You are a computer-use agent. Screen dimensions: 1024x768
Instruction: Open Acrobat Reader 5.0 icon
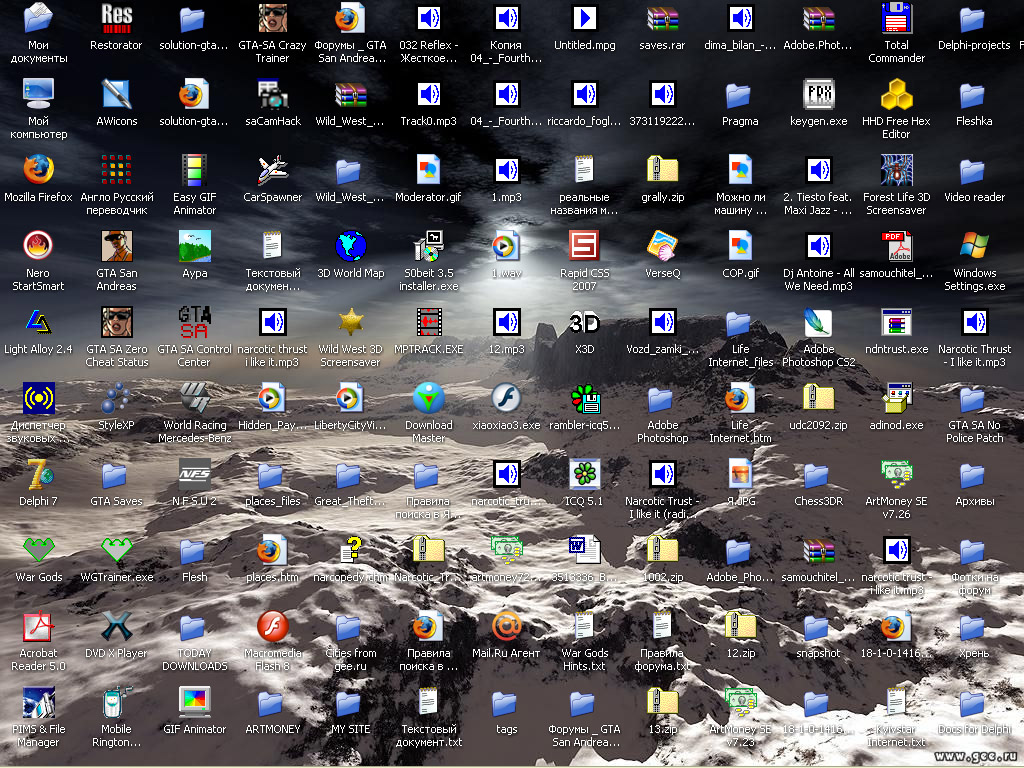point(38,626)
